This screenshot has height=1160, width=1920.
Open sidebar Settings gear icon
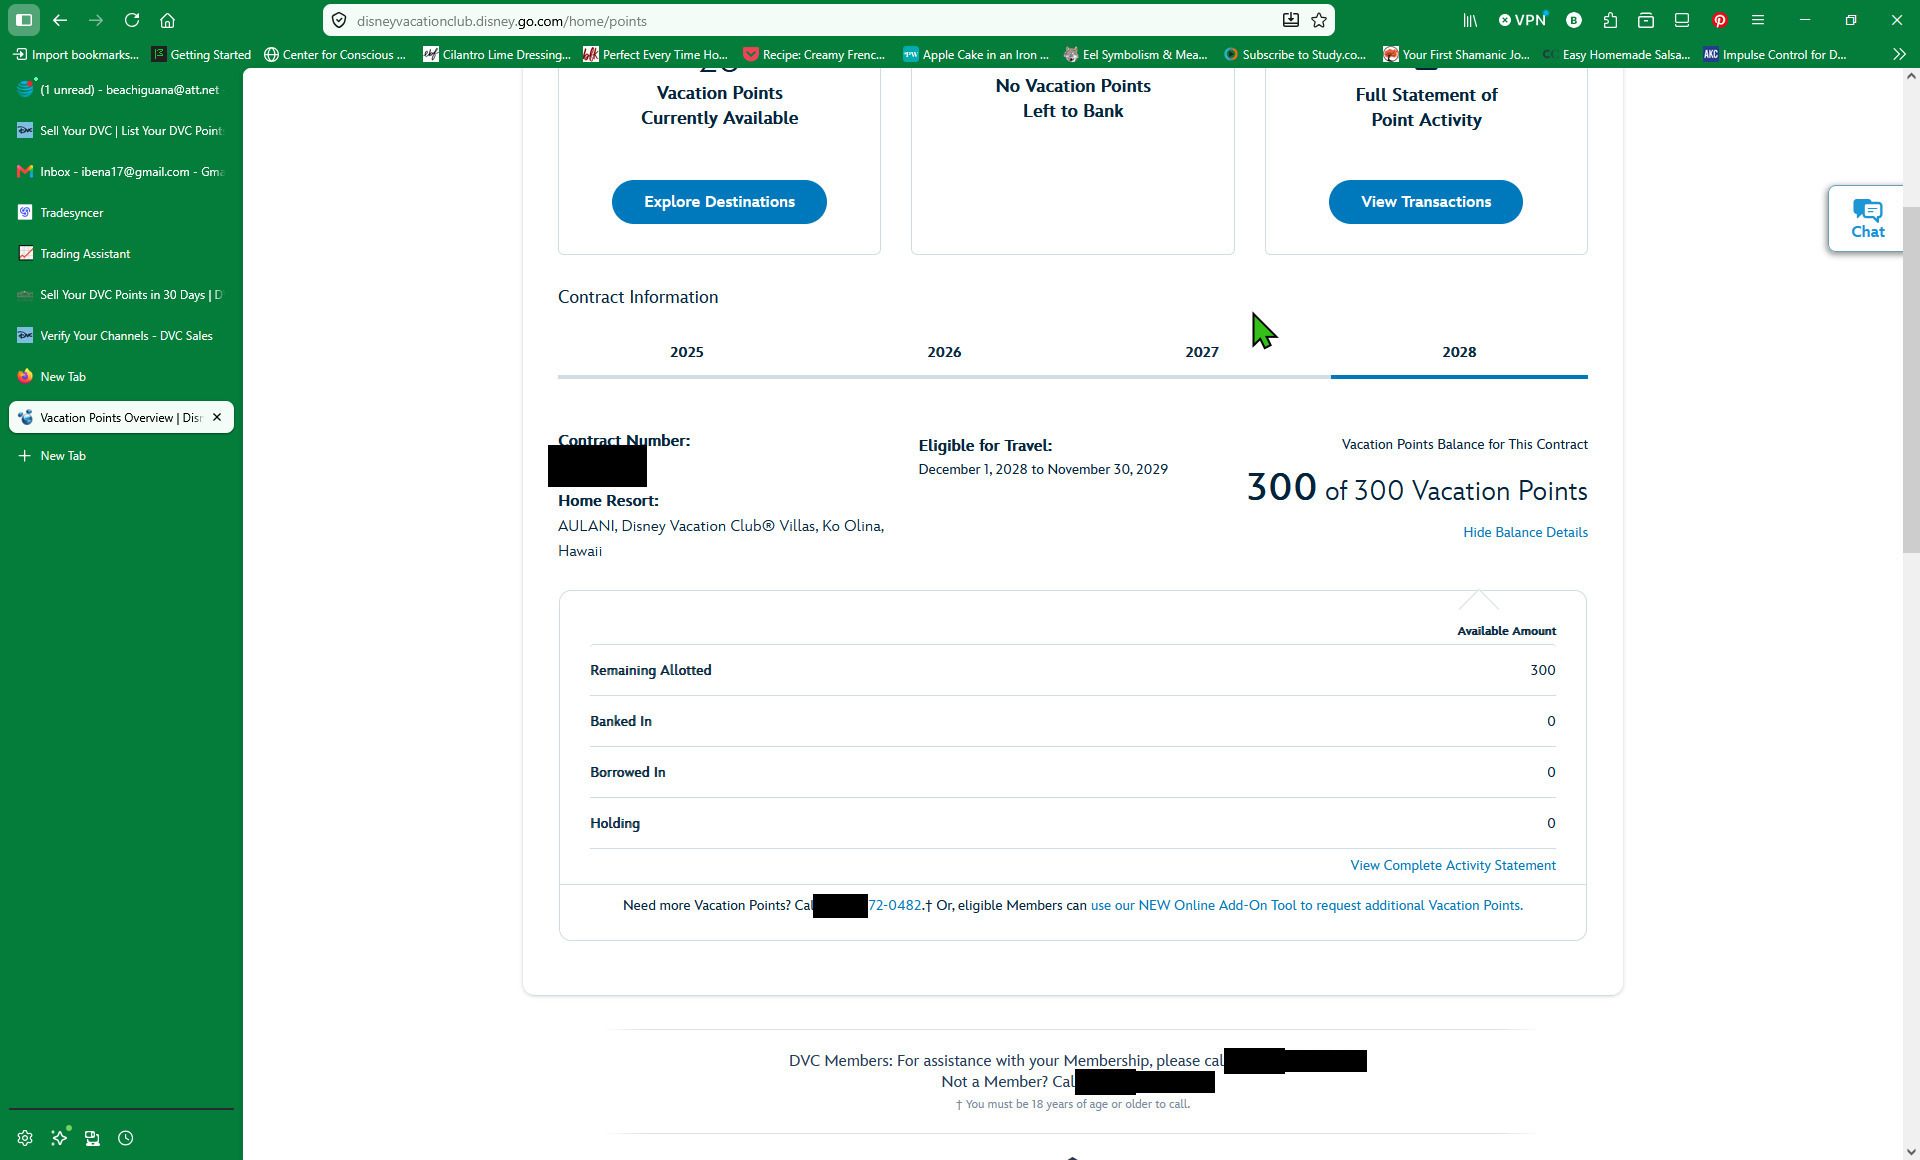25,1138
